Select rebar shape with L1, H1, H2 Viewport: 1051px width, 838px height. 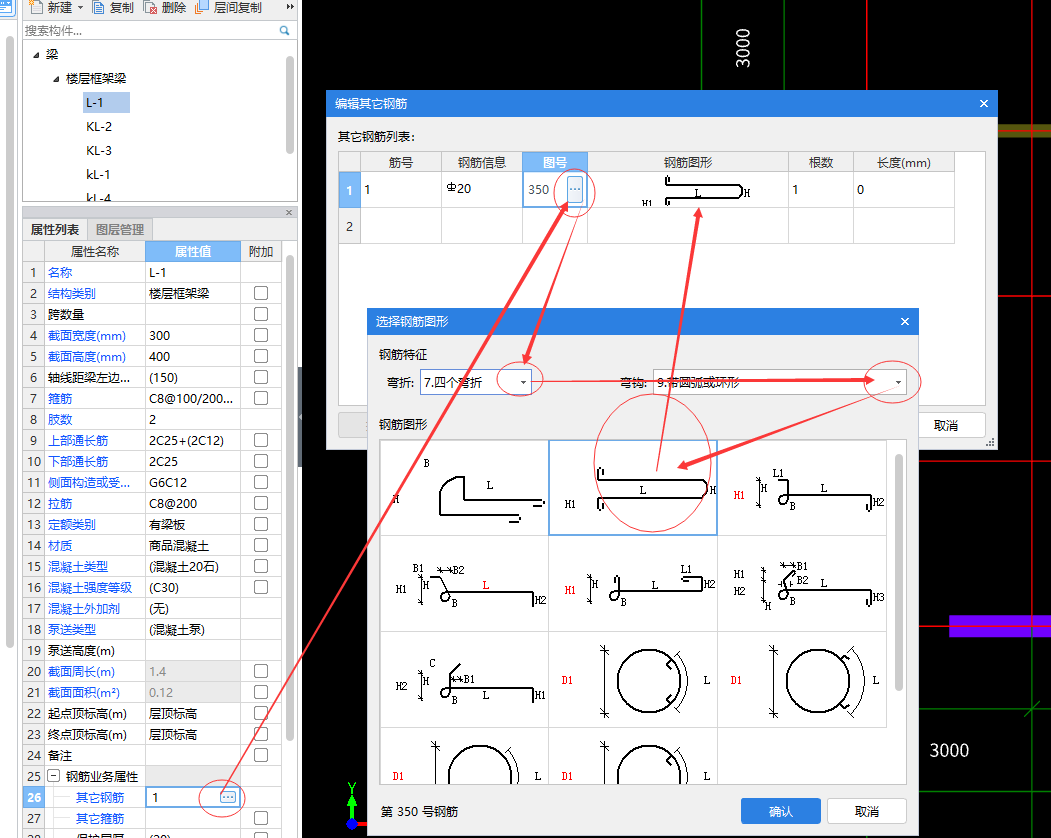802,487
